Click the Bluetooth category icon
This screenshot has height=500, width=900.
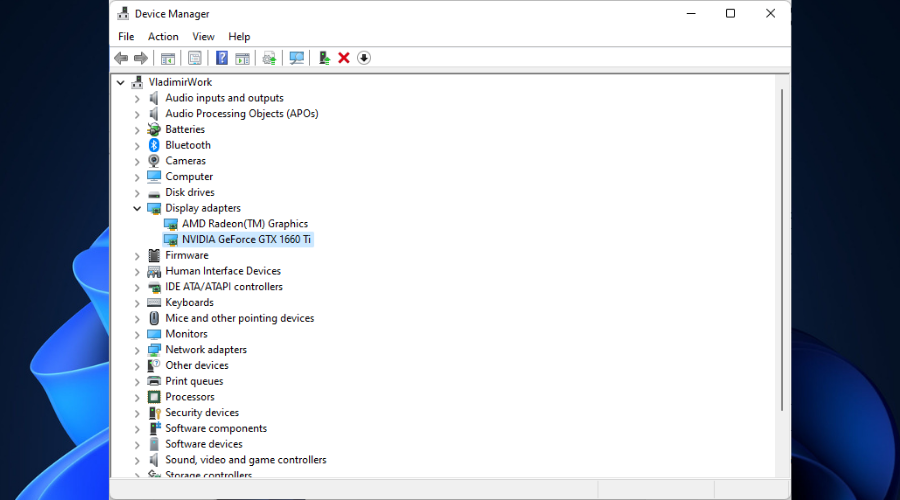154,145
